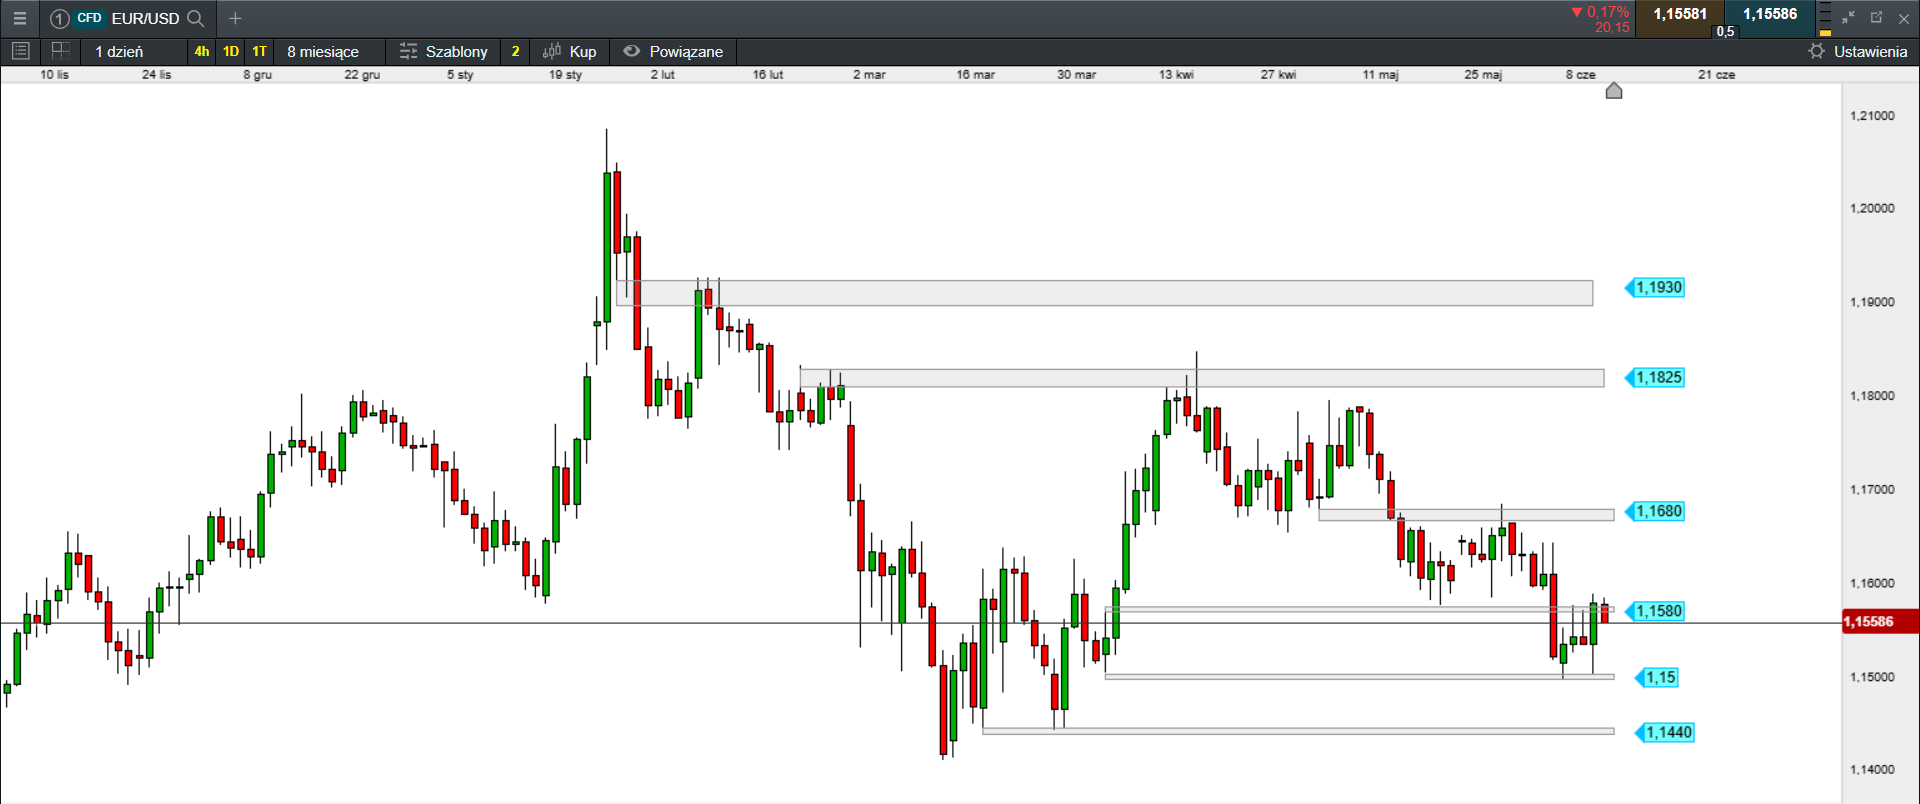Click the 19 sty date on time axis
Screen dimensions: 1920x804
tap(565, 75)
